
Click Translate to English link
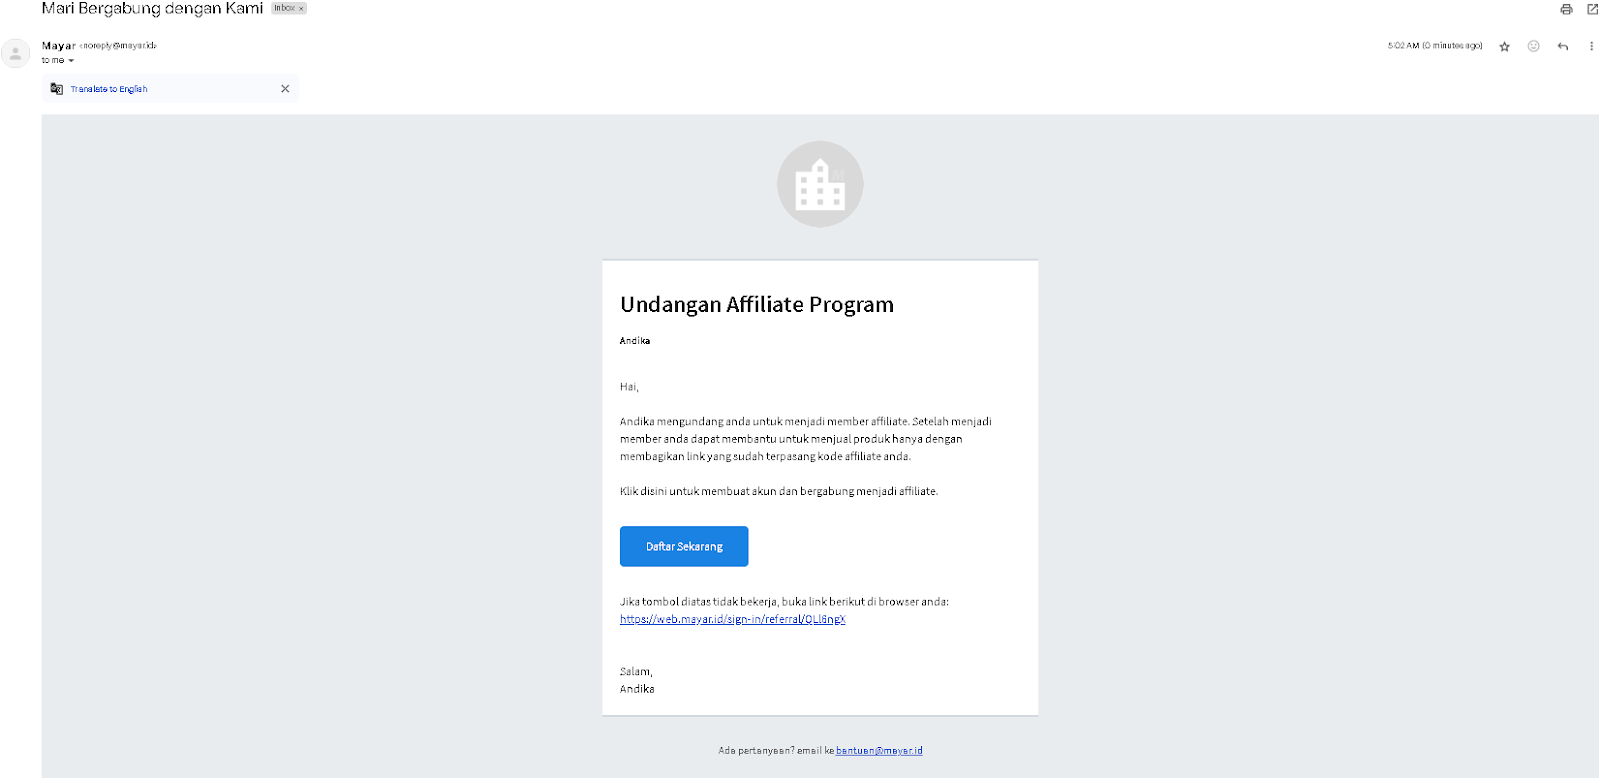pyautogui.click(x=108, y=89)
